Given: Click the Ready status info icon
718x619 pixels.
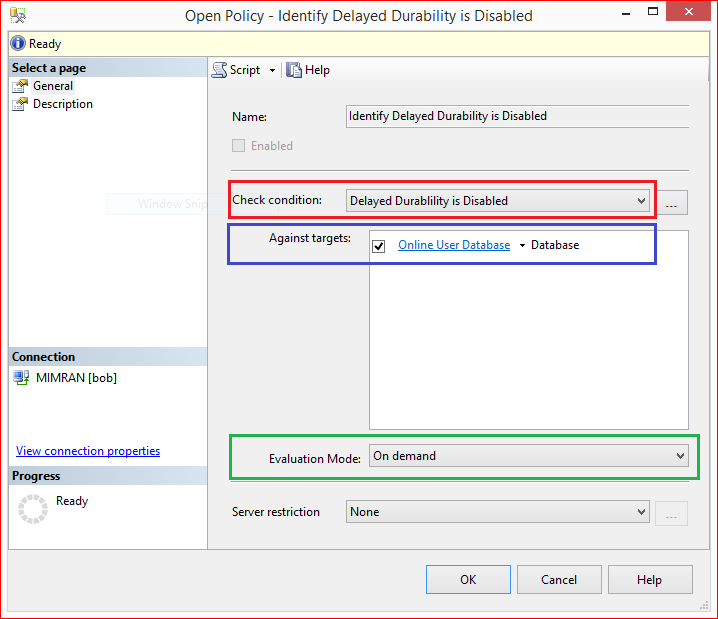Looking at the screenshot, I should click(17, 44).
